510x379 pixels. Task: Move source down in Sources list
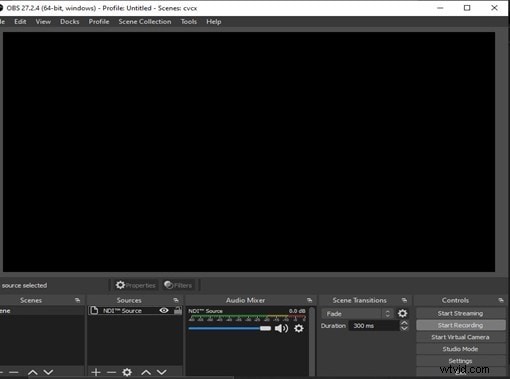162,372
